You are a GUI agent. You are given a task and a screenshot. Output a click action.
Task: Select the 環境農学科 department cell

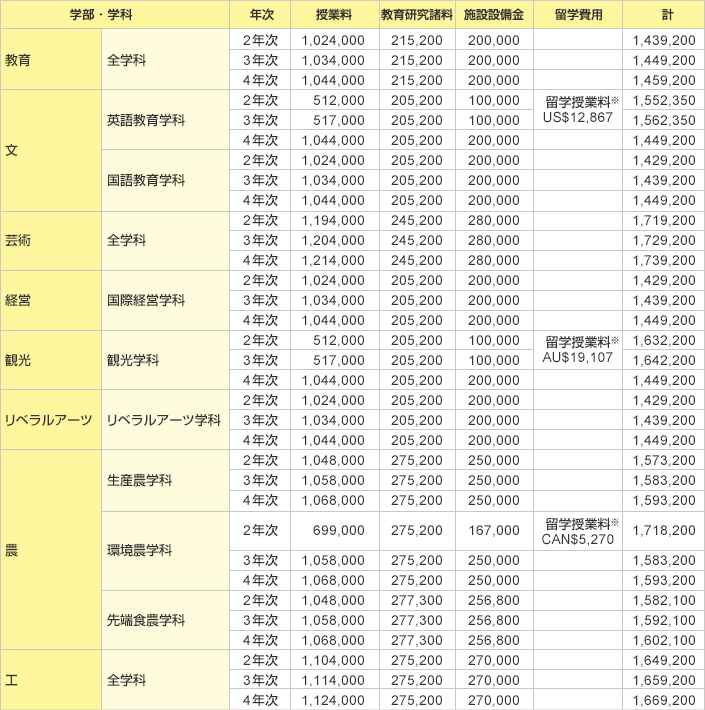pyautogui.click(x=165, y=551)
